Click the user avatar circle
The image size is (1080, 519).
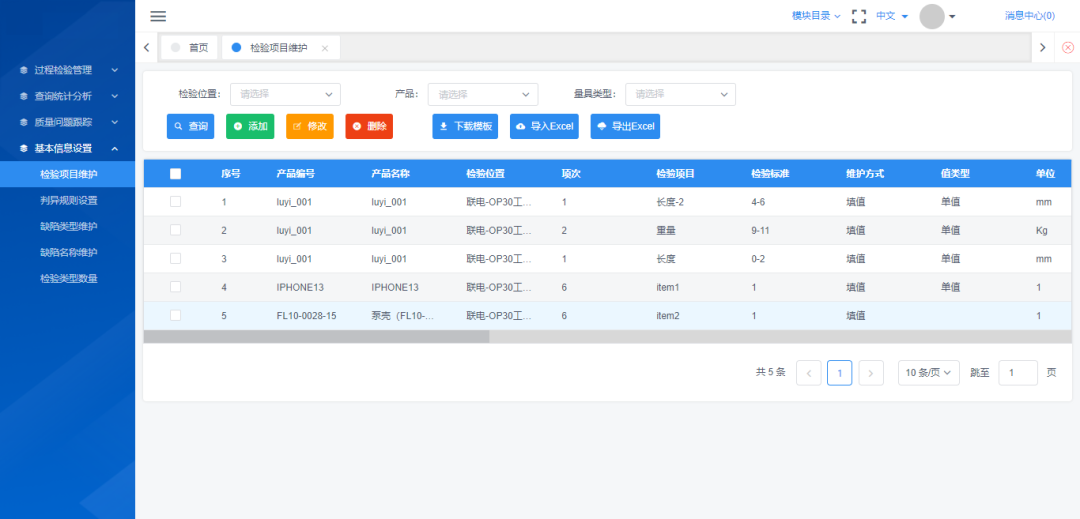[932, 17]
